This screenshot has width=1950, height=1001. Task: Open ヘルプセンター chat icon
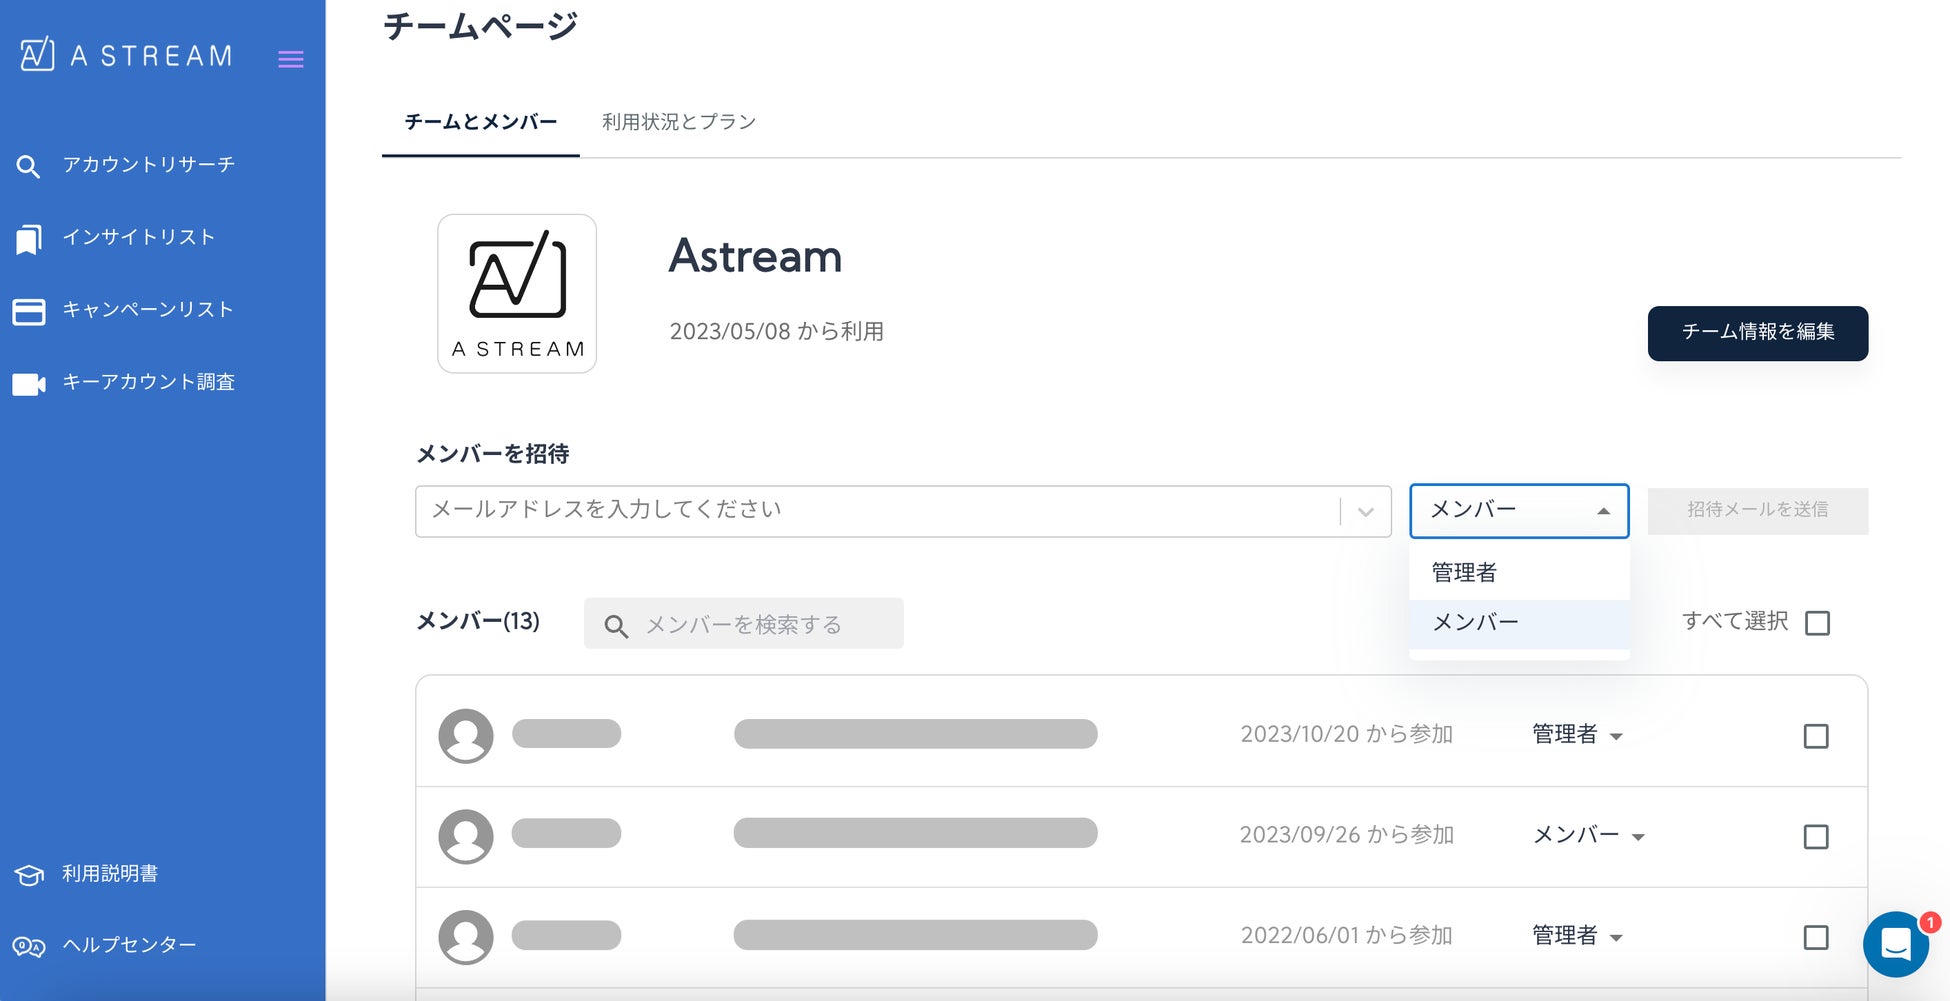(x=29, y=946)
